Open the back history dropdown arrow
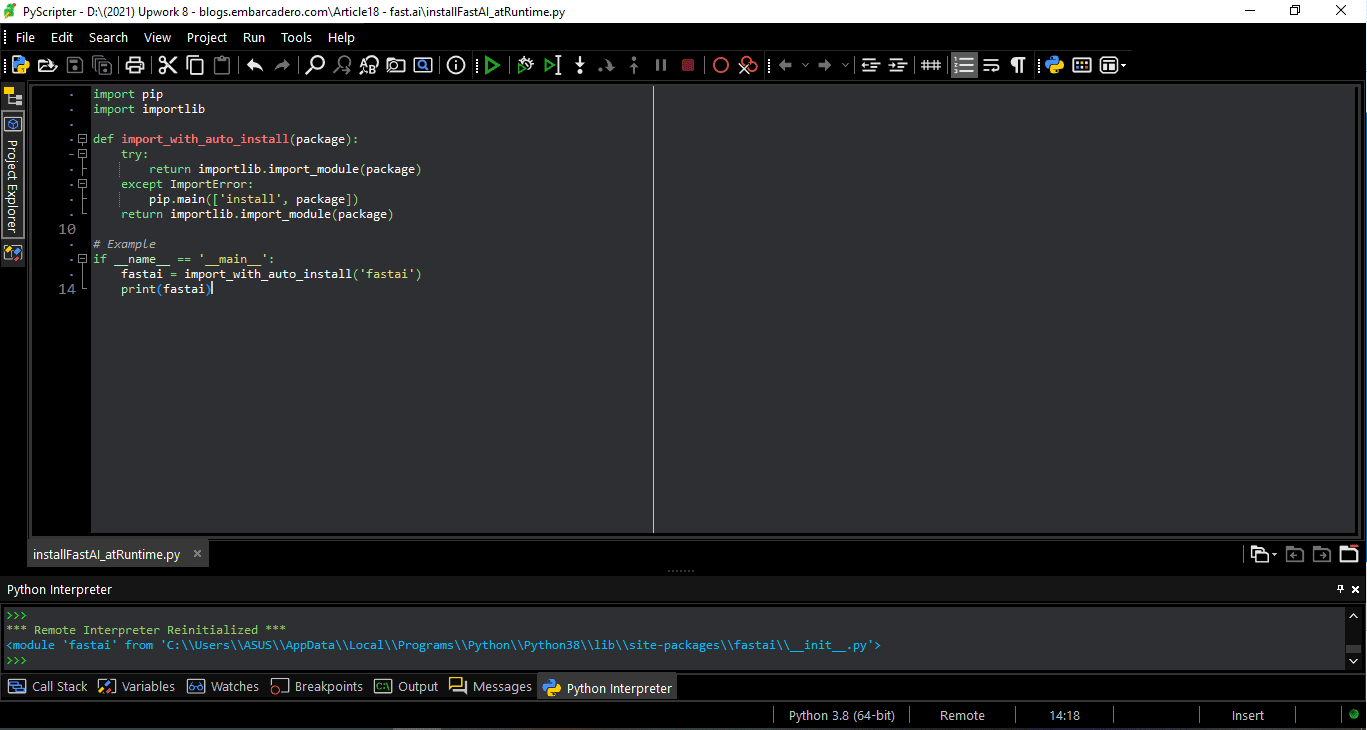Viewport: 1367px width, 730px height. pyautogui.click(x=805, y=65)
